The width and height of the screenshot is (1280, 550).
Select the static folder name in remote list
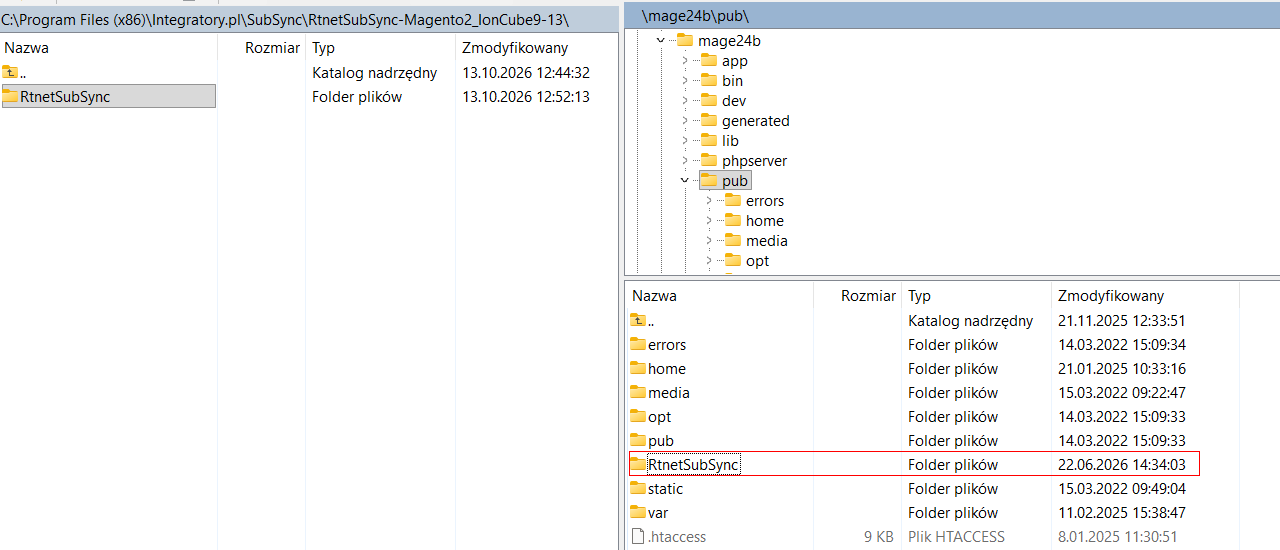666,488
